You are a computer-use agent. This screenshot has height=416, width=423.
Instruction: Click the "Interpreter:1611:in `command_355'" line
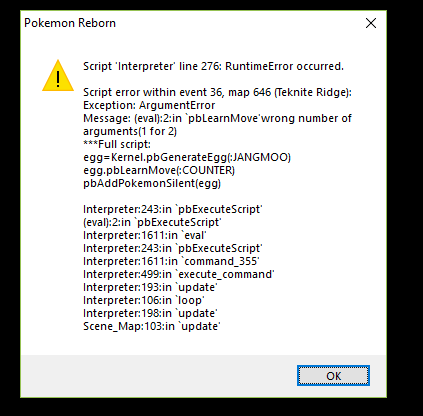point(171,261)
